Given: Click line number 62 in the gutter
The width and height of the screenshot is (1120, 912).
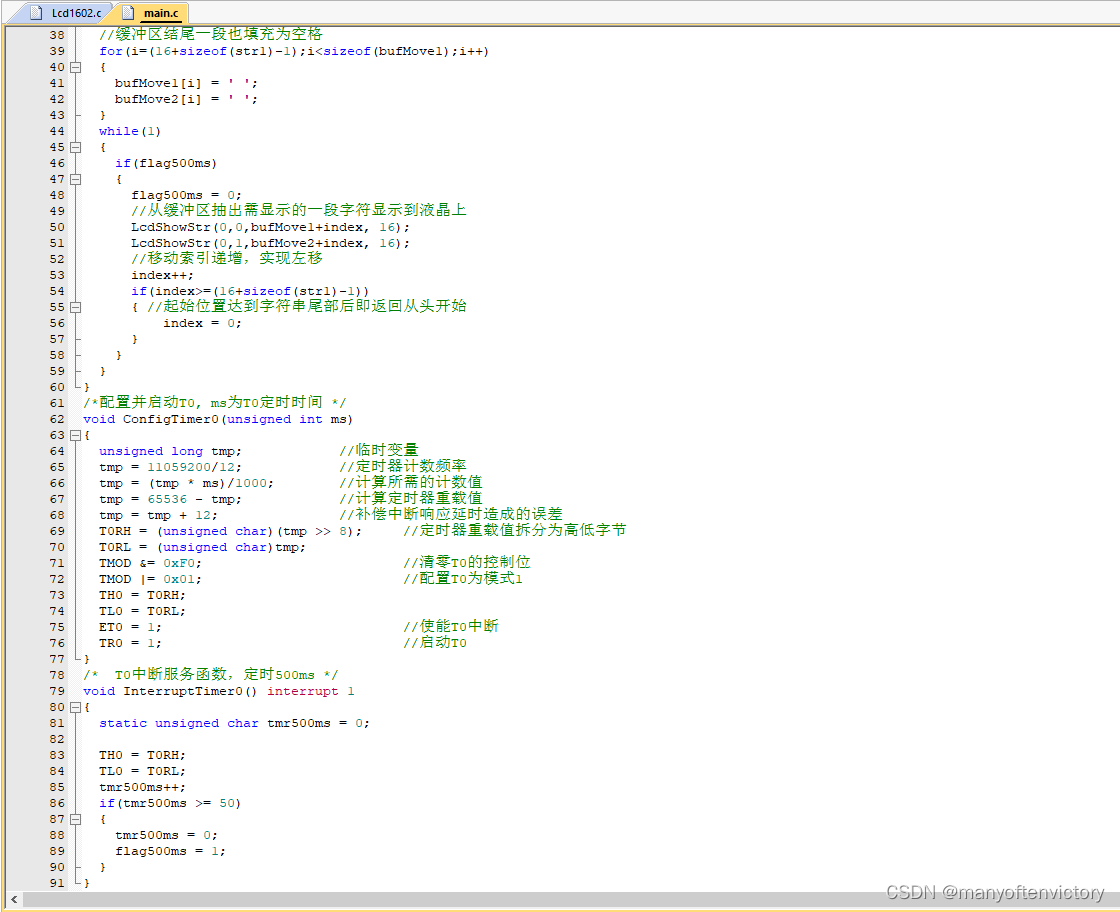Looking at the screenshot, I should click(x=57, y=419).
